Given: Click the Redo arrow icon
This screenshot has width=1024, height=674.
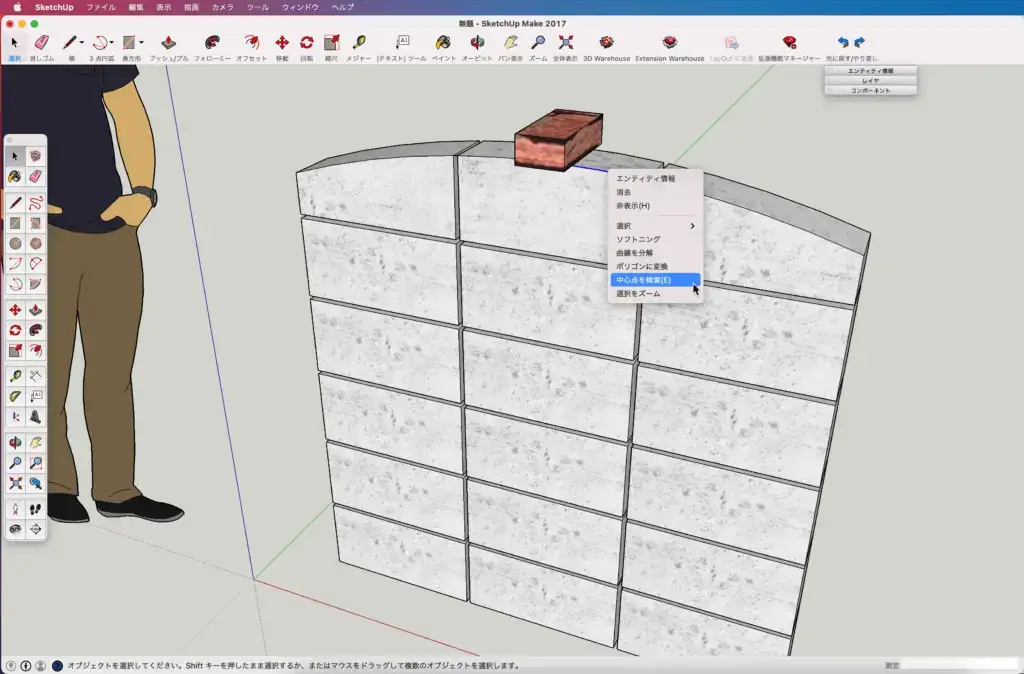Looking at the screenshot, I should coord(859,42).
